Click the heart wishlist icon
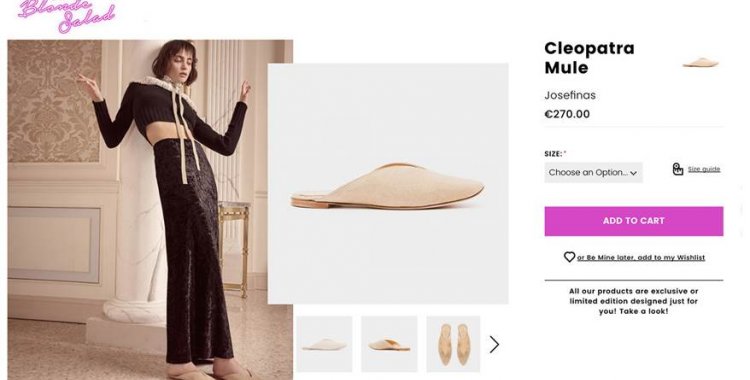 click(x=569, y=257)
